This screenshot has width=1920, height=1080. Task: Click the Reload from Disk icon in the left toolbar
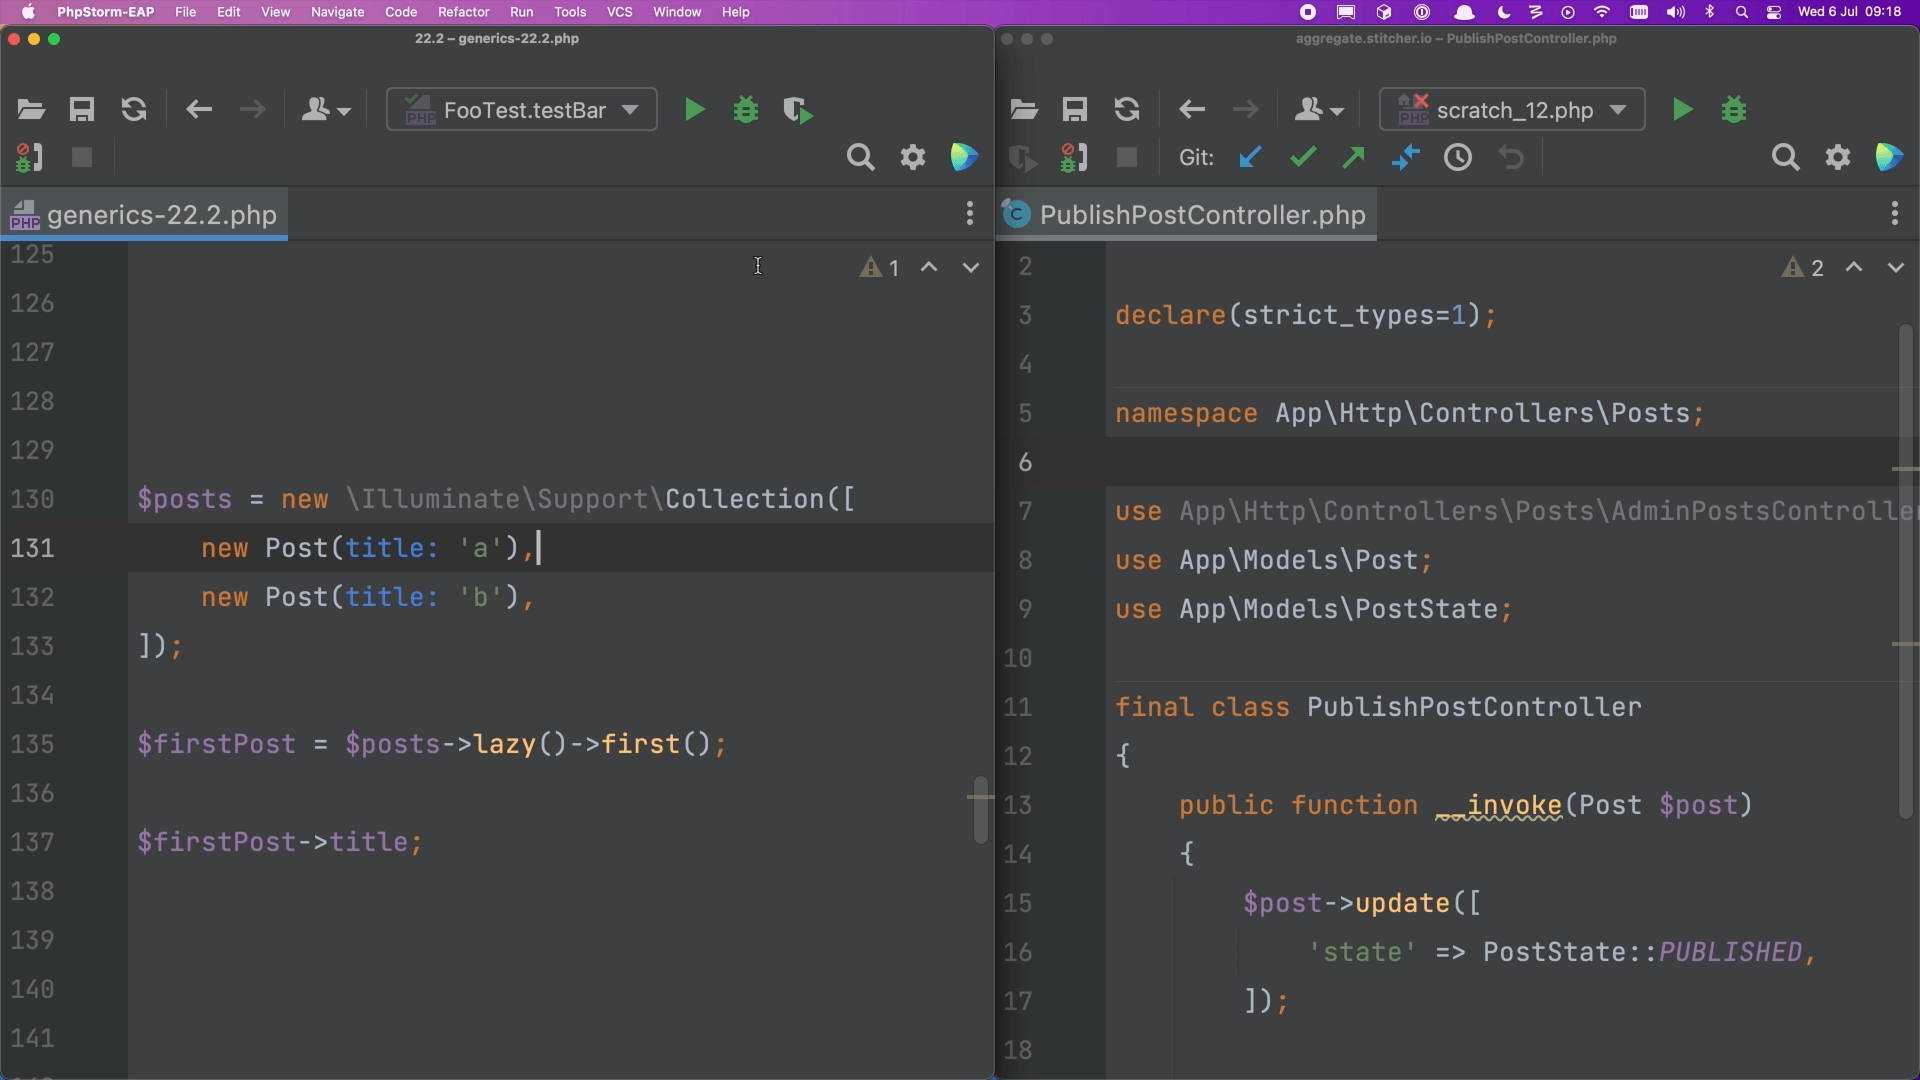(x=134, y=110)
